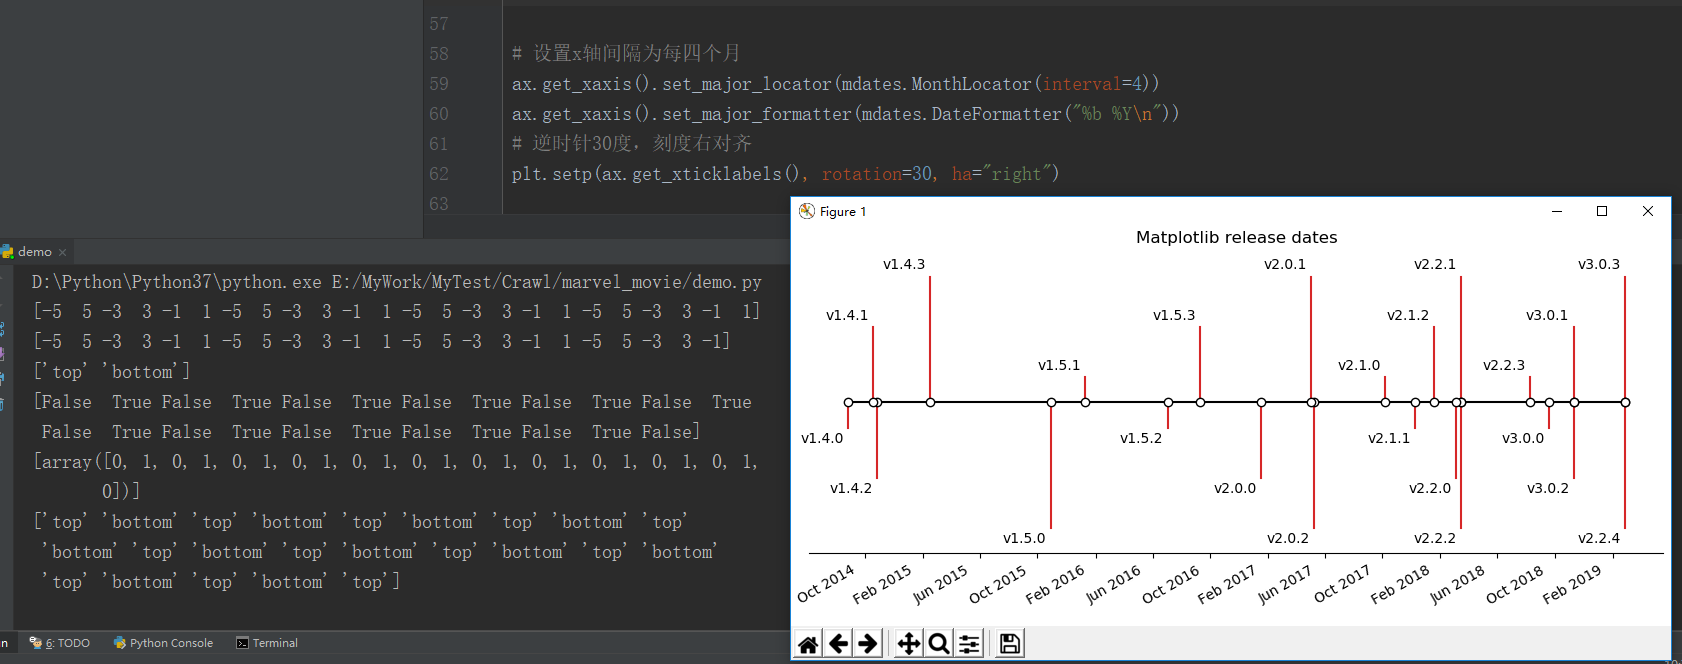Open Configure subplots sliders icon
The image size is (1682, 664).
[x=969, y=644]
